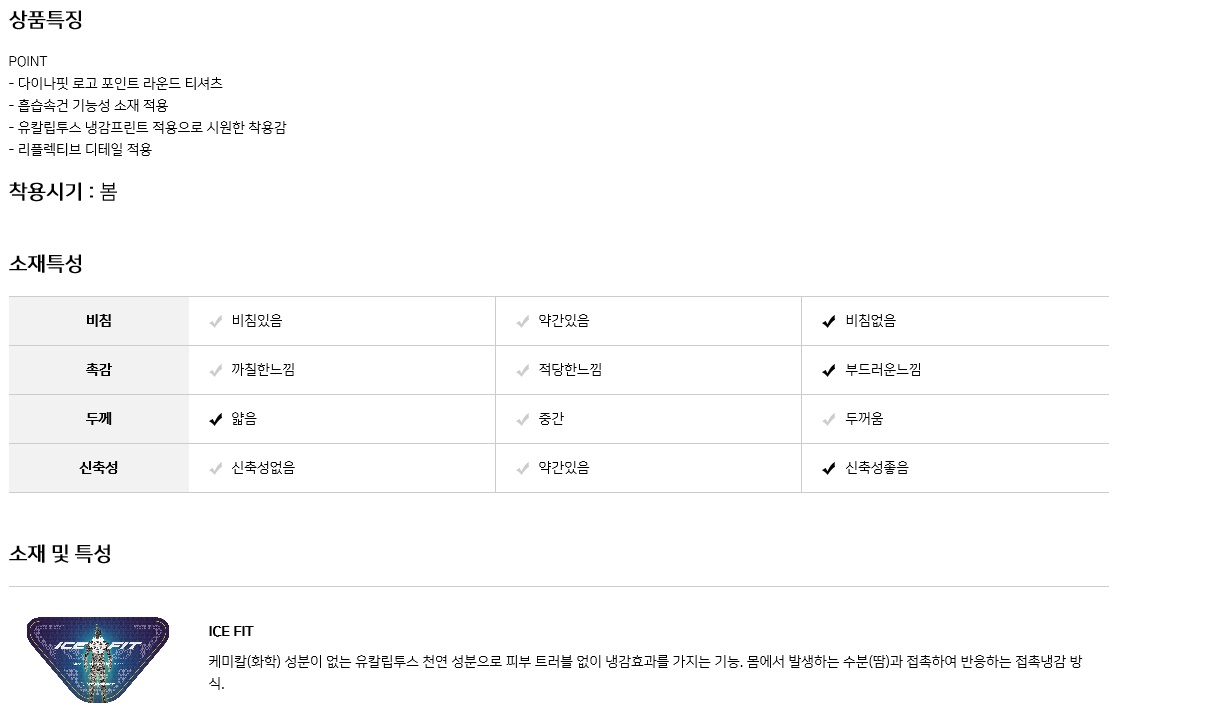Screen dimensions: 1218x721
Task: Click the checkmark beside 부드러운느낌
Action: pyautogui.click(x=828, y=371)
